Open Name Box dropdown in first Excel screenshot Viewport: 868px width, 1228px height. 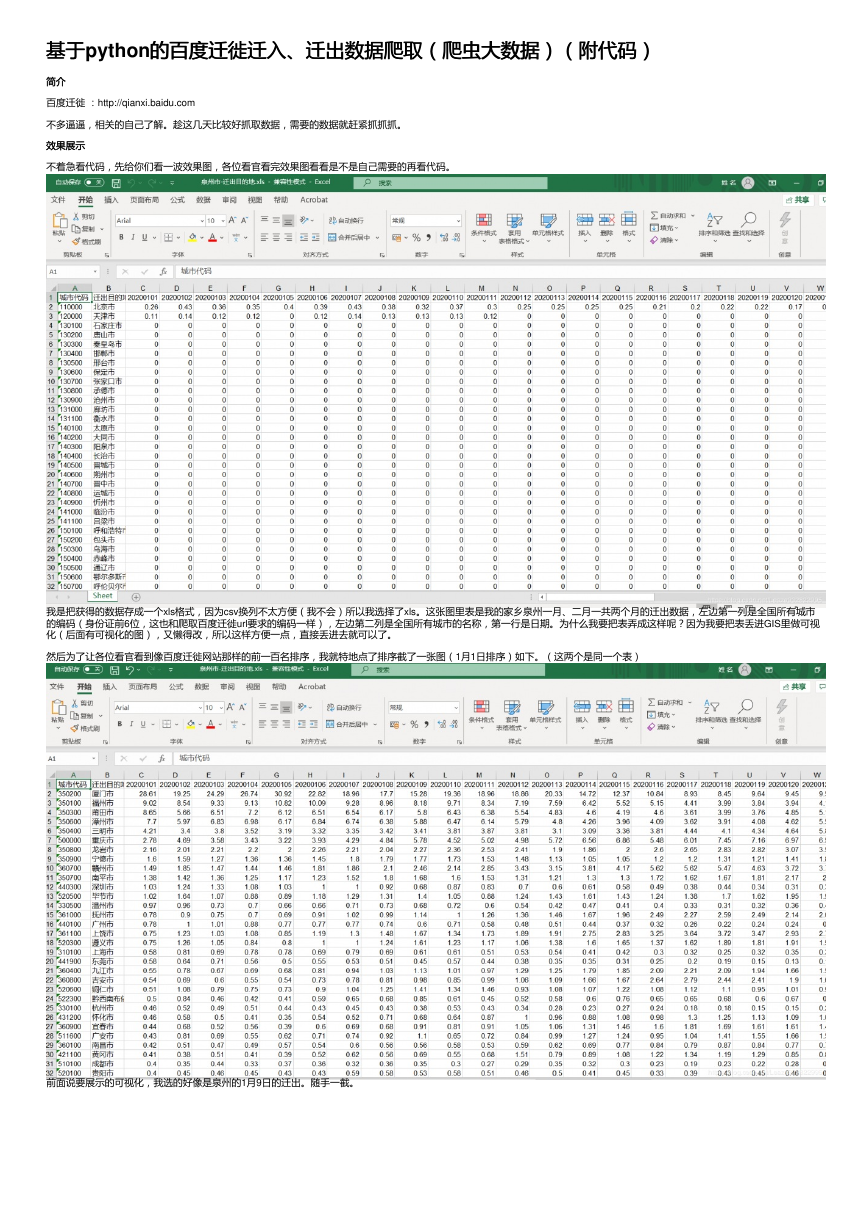point(95,271)
